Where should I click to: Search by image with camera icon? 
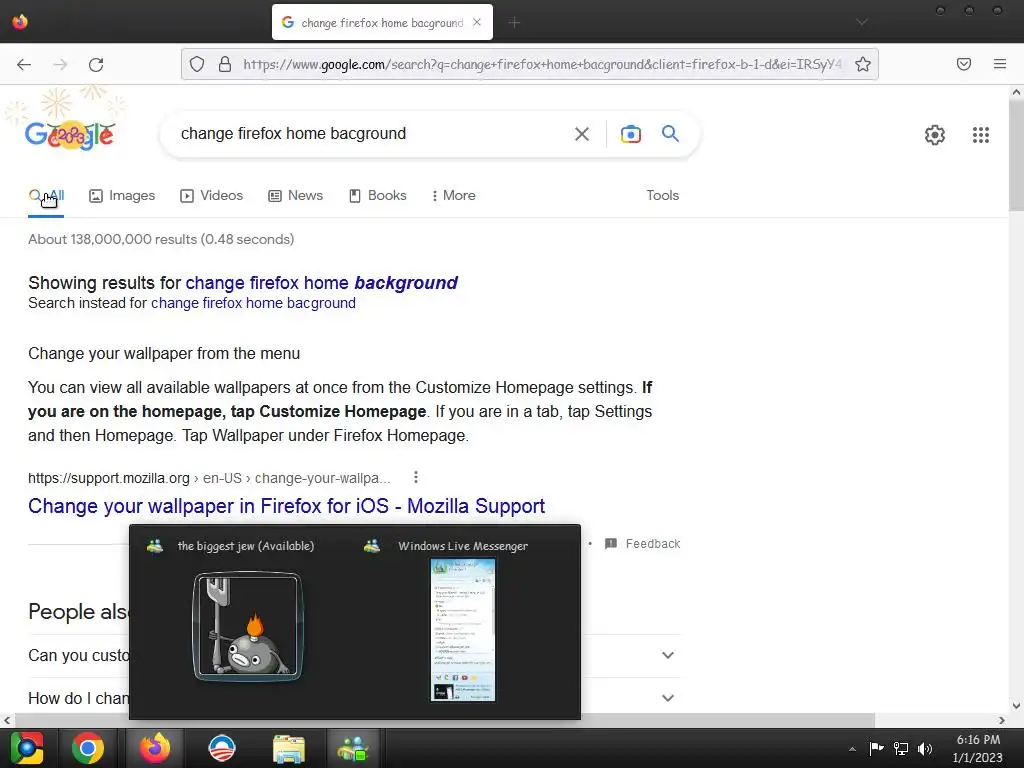tap(630, 134)
